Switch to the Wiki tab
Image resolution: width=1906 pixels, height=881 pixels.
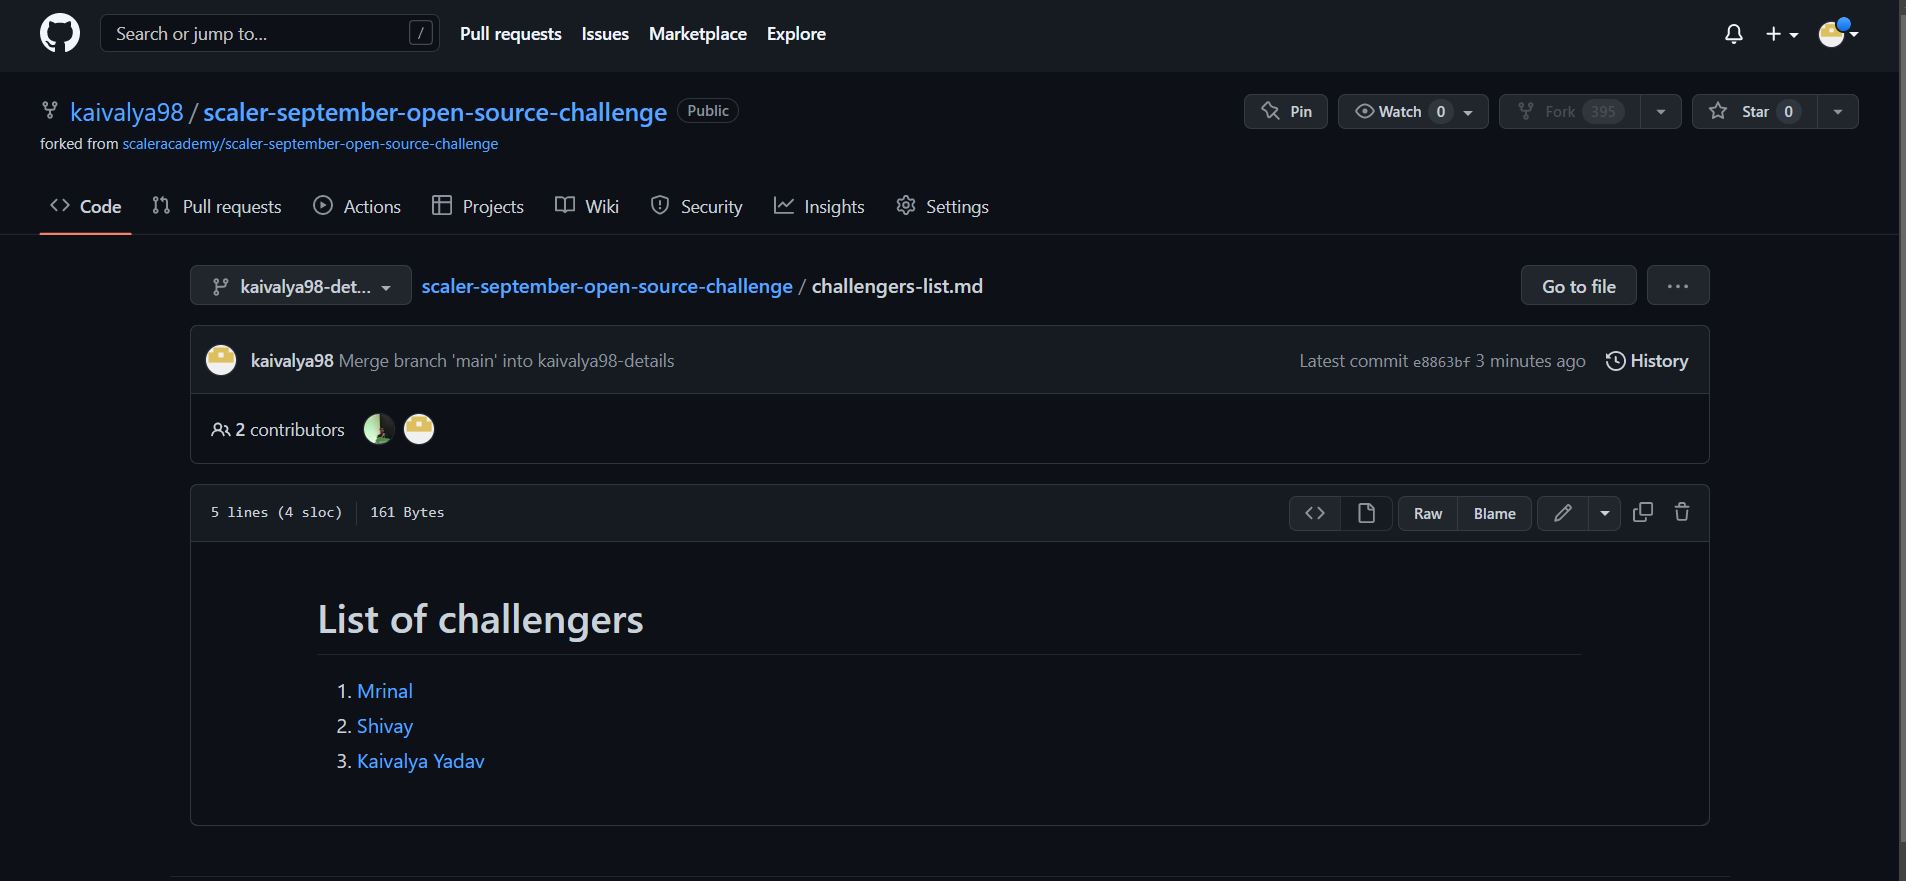(x=587, y=206)
